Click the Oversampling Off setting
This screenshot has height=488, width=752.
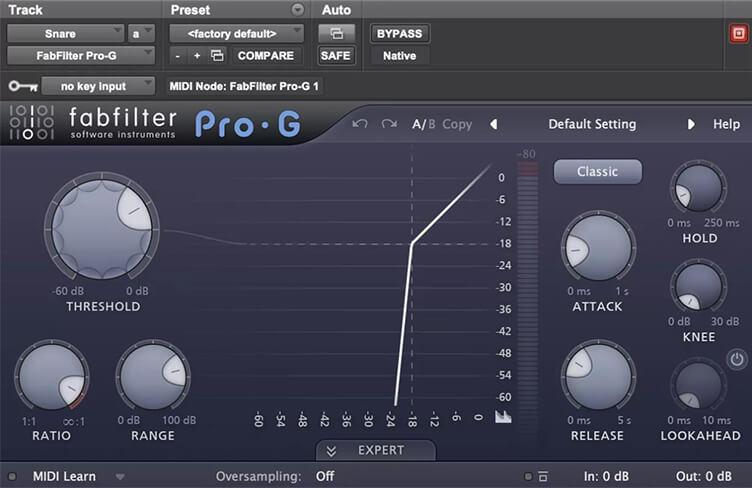tap(325, 476)
